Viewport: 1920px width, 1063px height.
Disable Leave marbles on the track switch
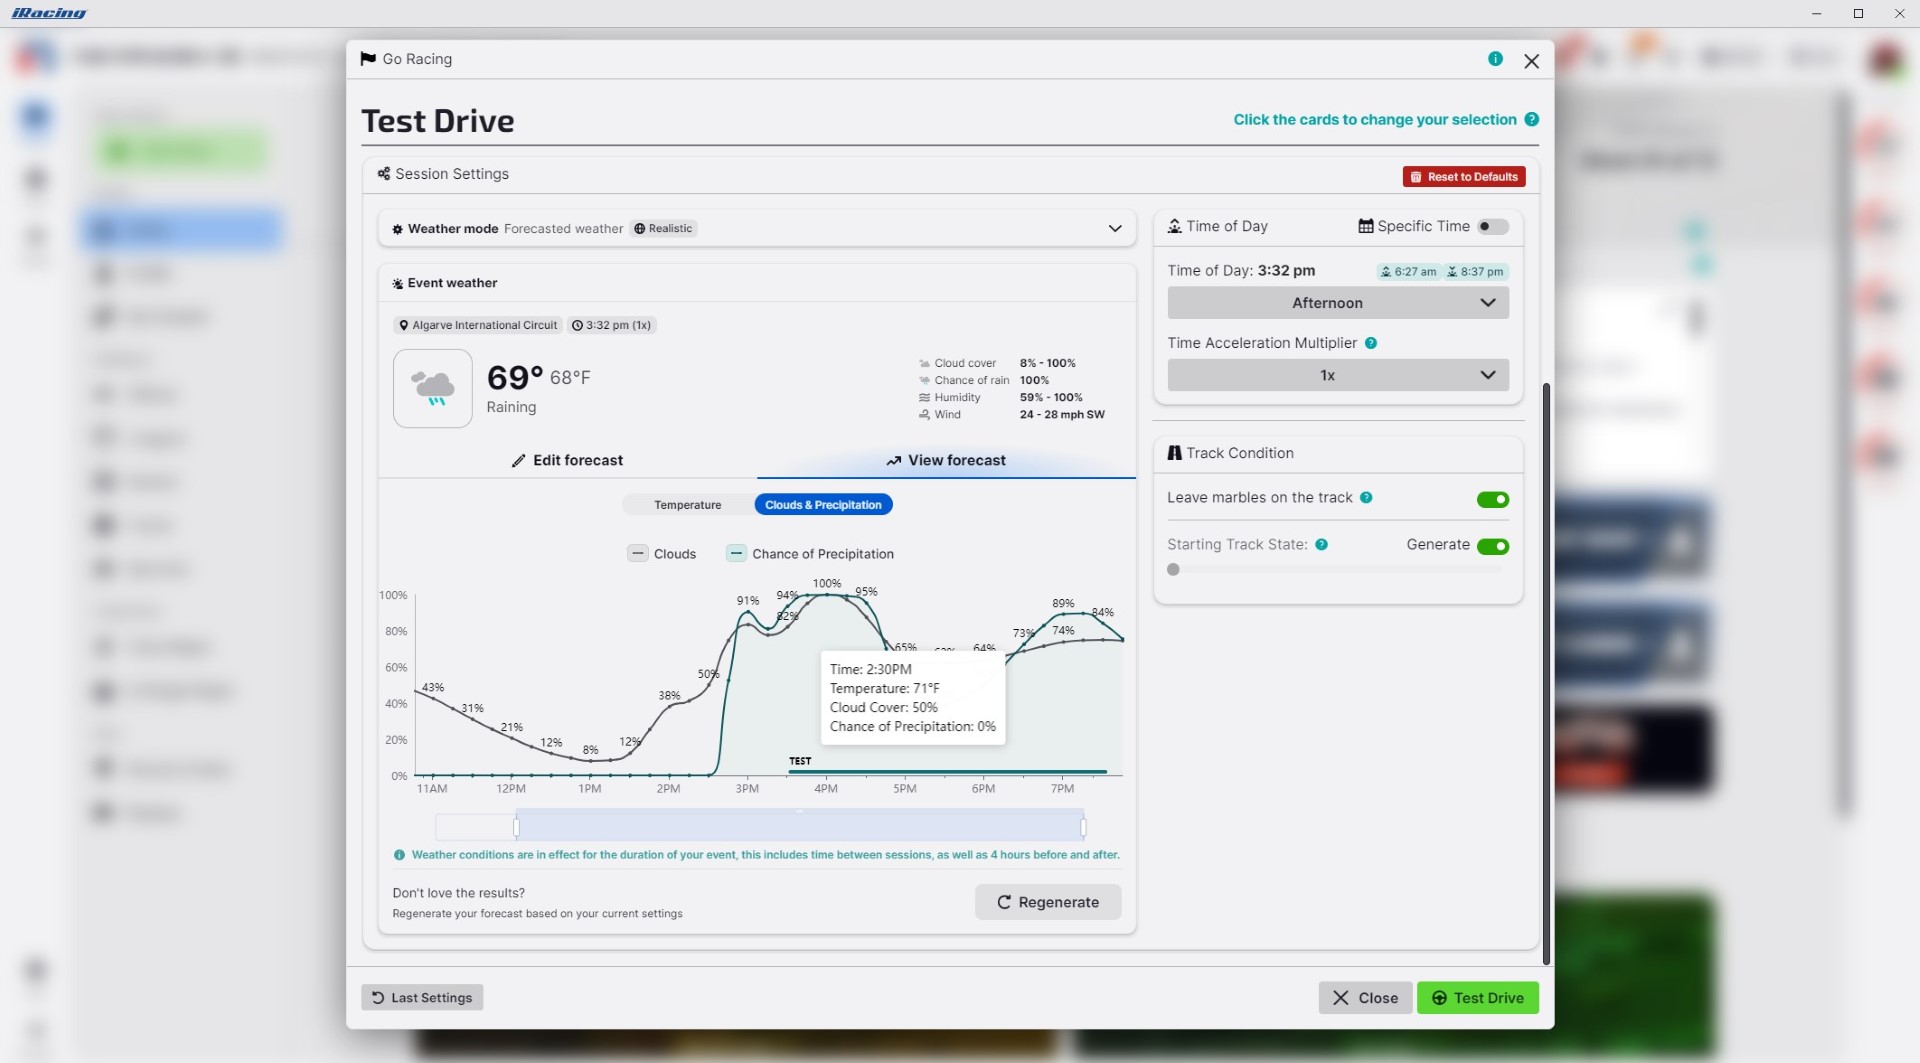[x=1492, y=500]
